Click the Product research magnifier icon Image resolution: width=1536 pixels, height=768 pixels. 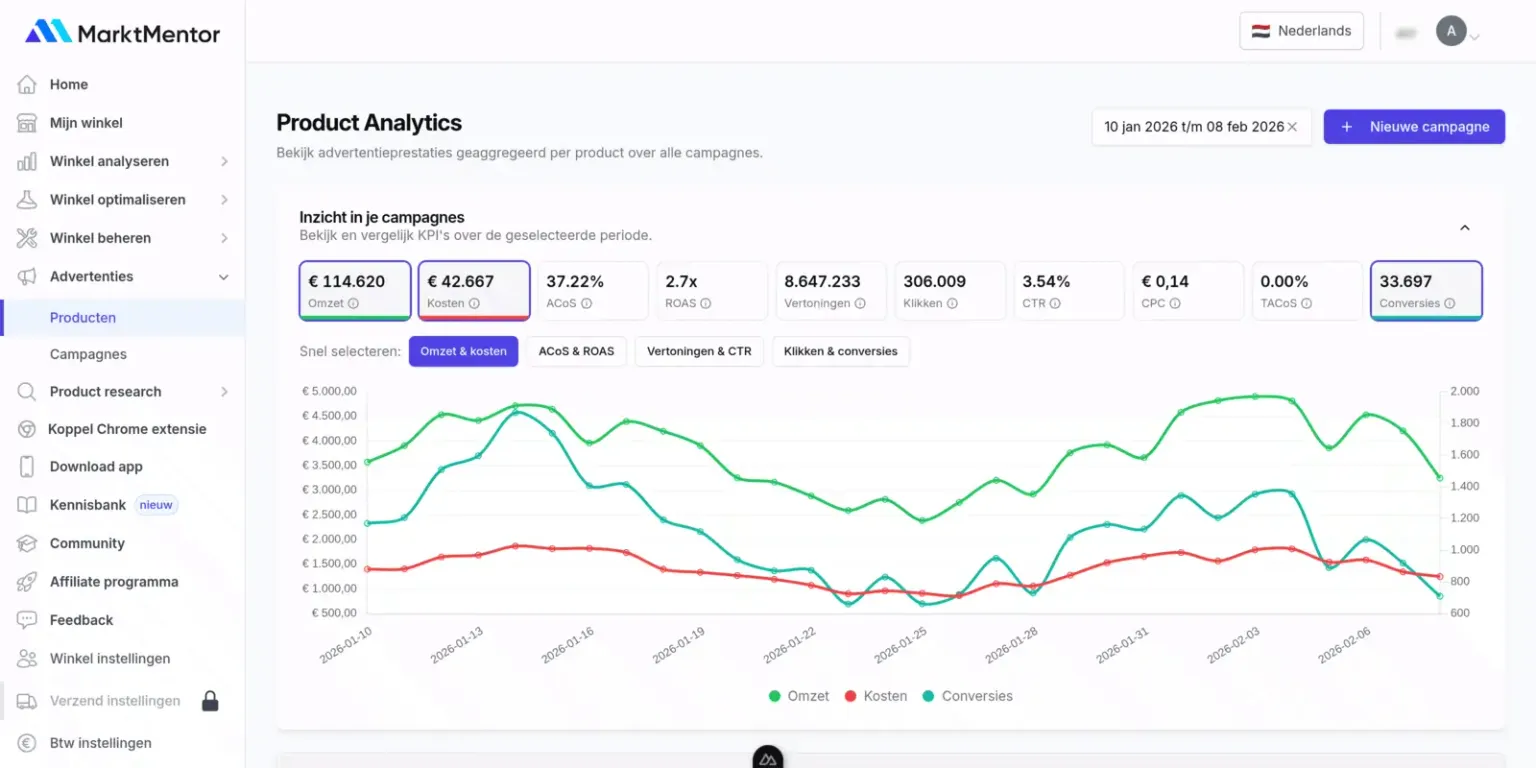[x=27, y=392]
